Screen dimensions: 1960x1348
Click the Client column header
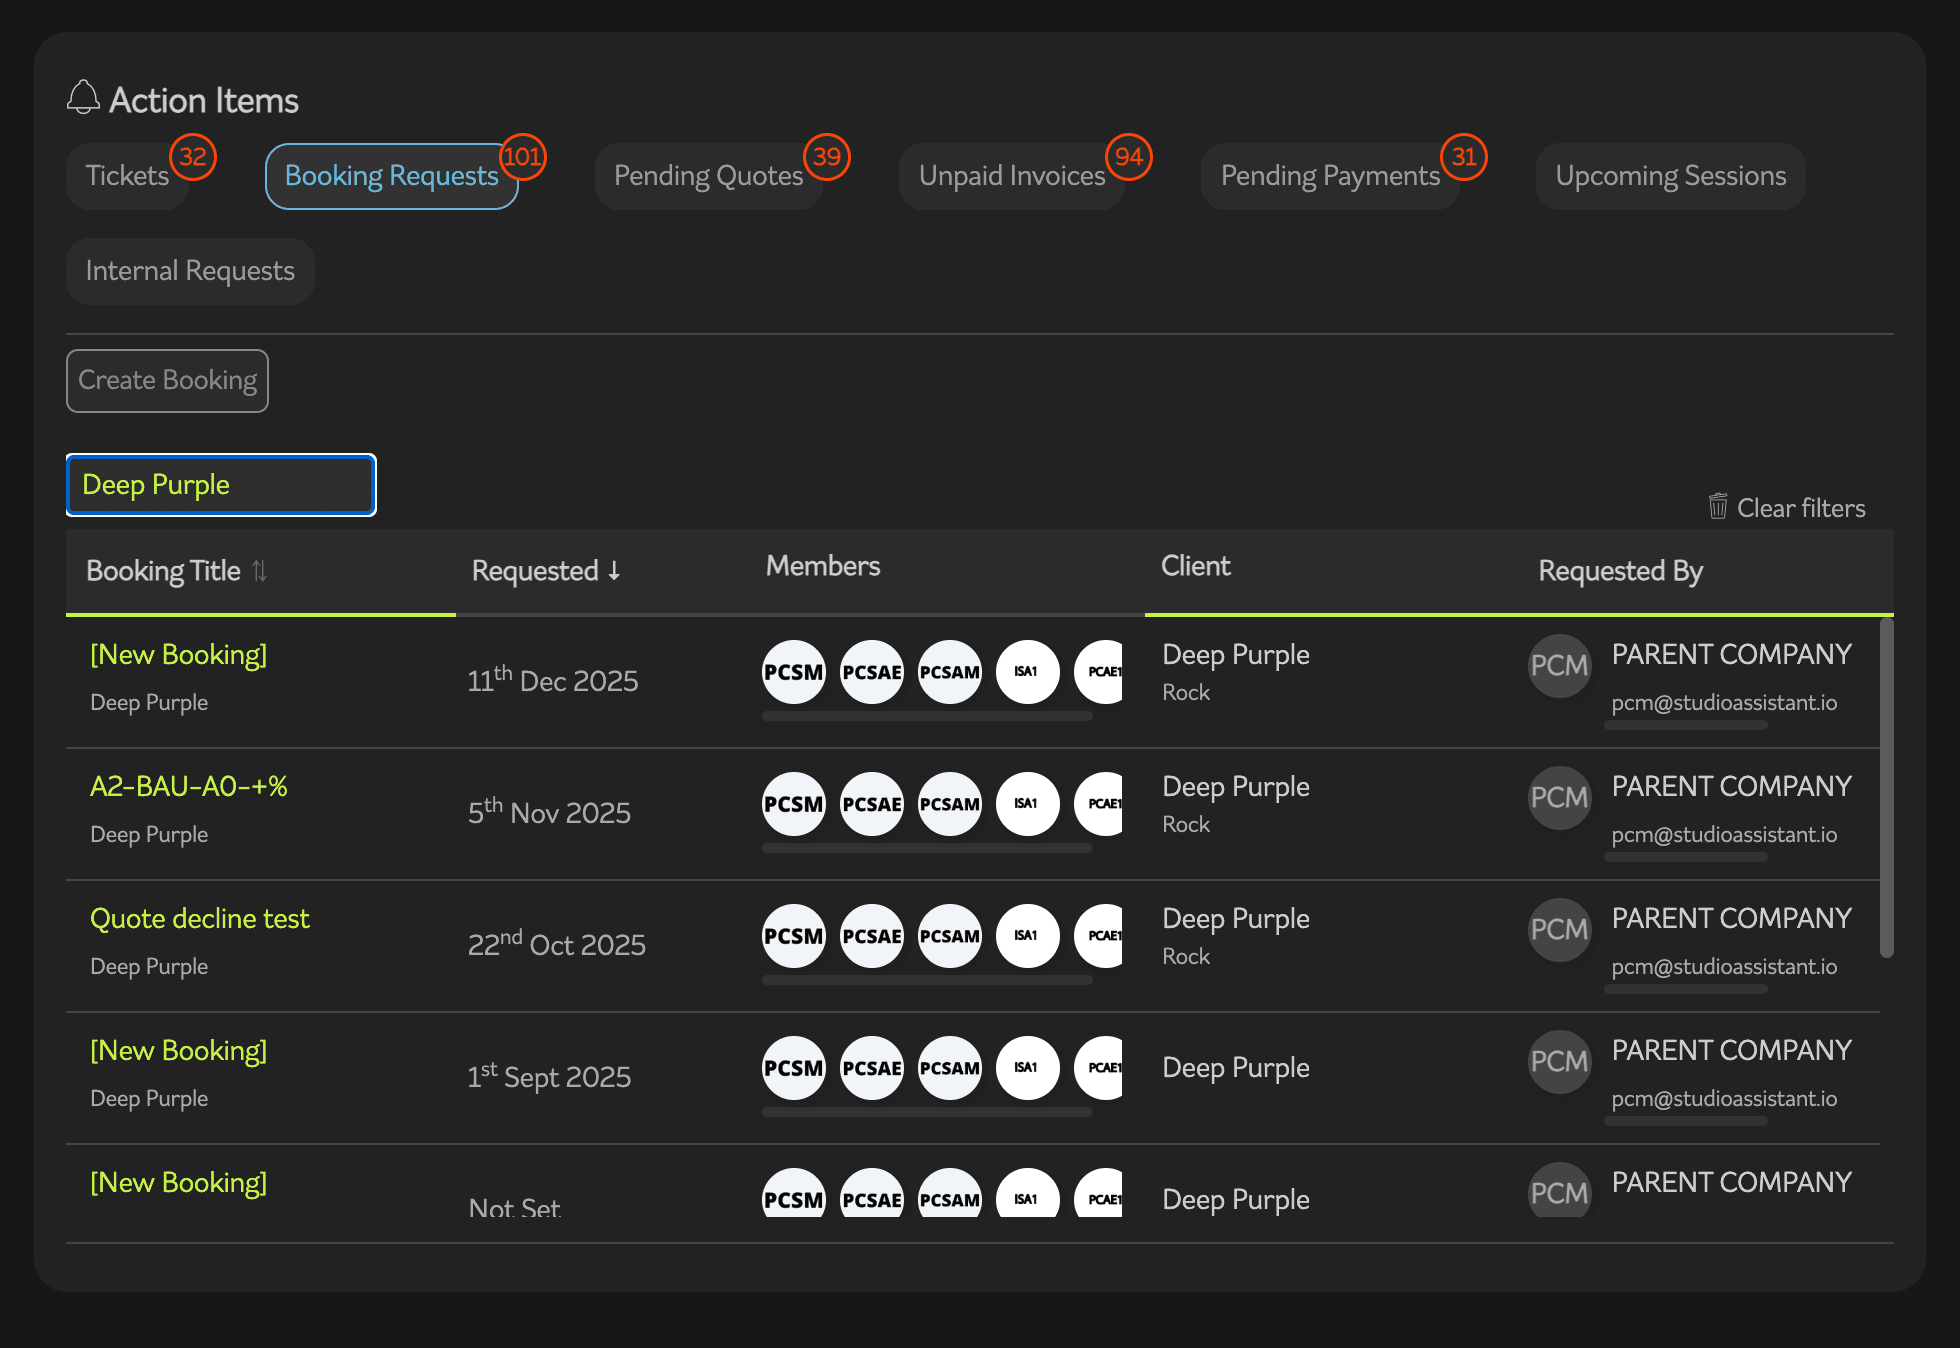click(x=1196, y=566)
